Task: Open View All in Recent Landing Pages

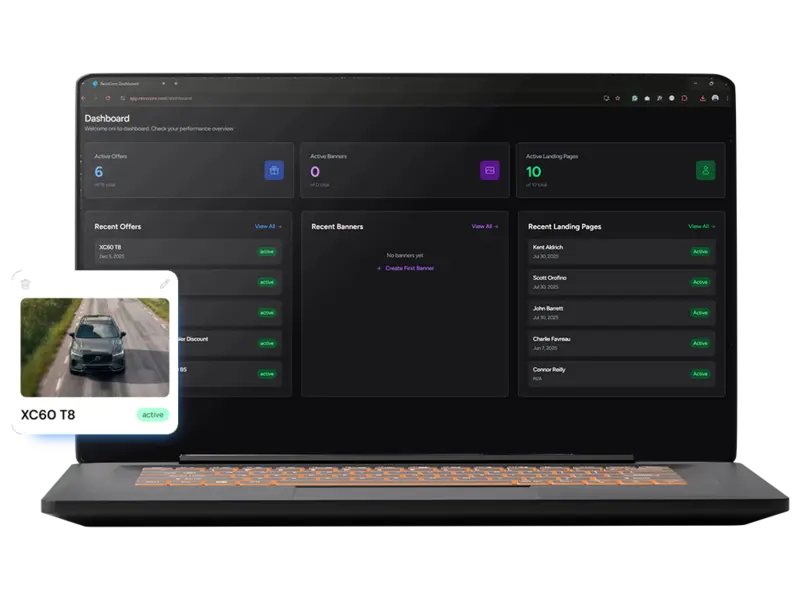Action: coord(701,227)
